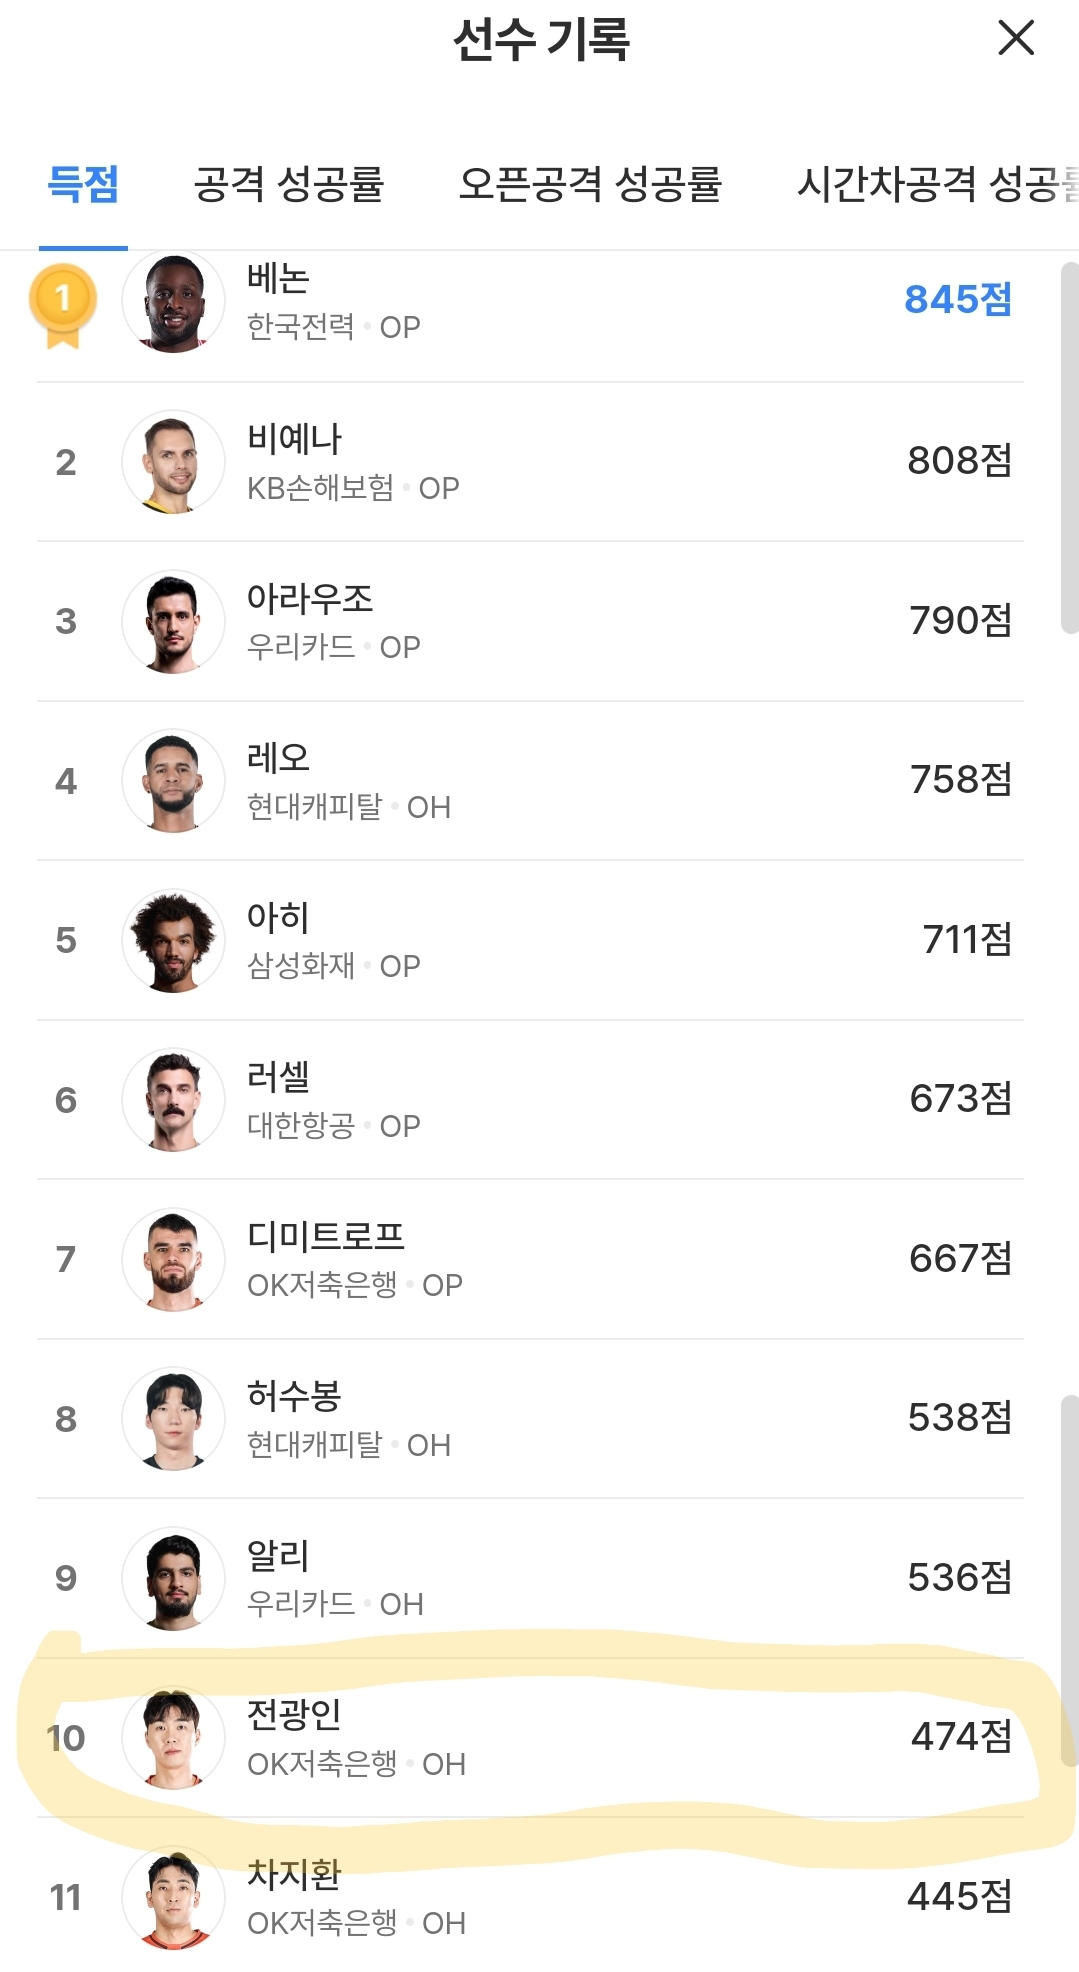1079x1972 pixels.
Task: Switch to 시간차공격 성공률 tab
Action: (x=937, y=185)
